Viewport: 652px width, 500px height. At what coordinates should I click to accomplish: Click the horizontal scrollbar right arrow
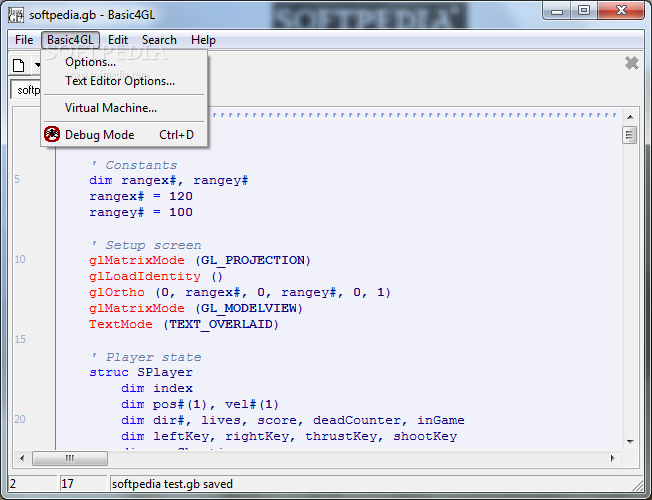[x=612, y=458]
